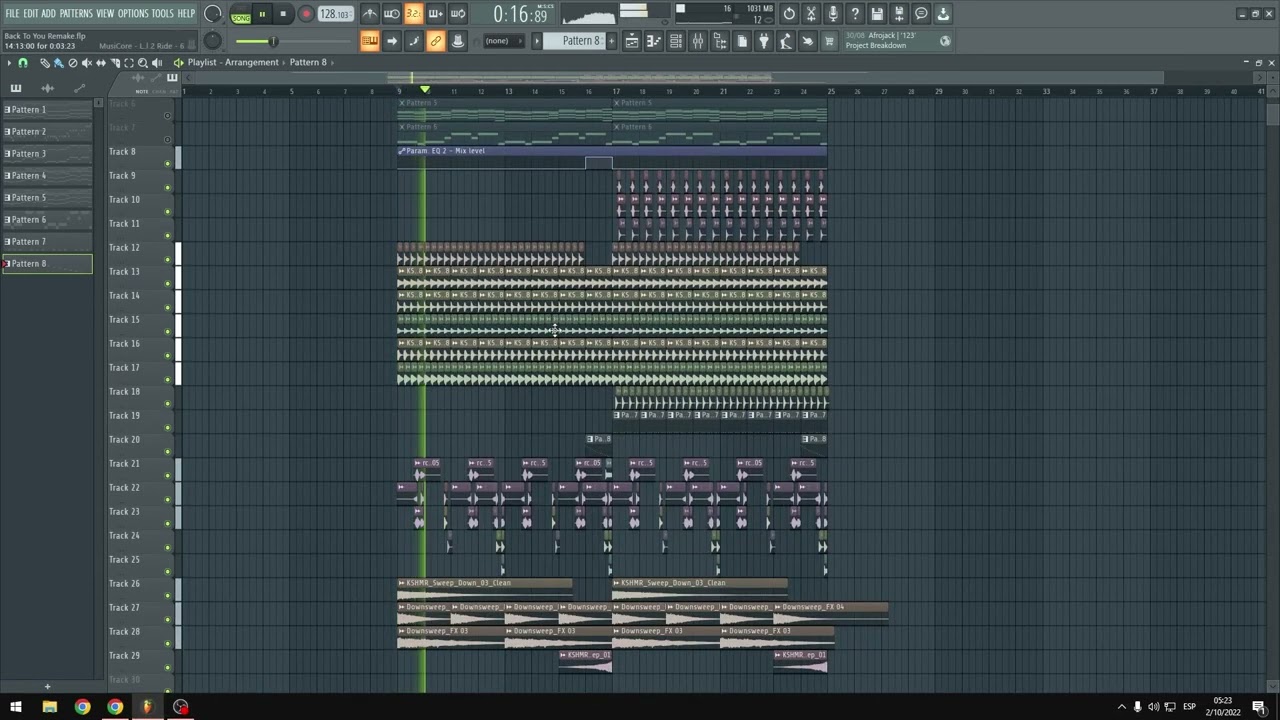Click the save new version icon
This screenshot has width=1280, height=720.
[899, 14]
